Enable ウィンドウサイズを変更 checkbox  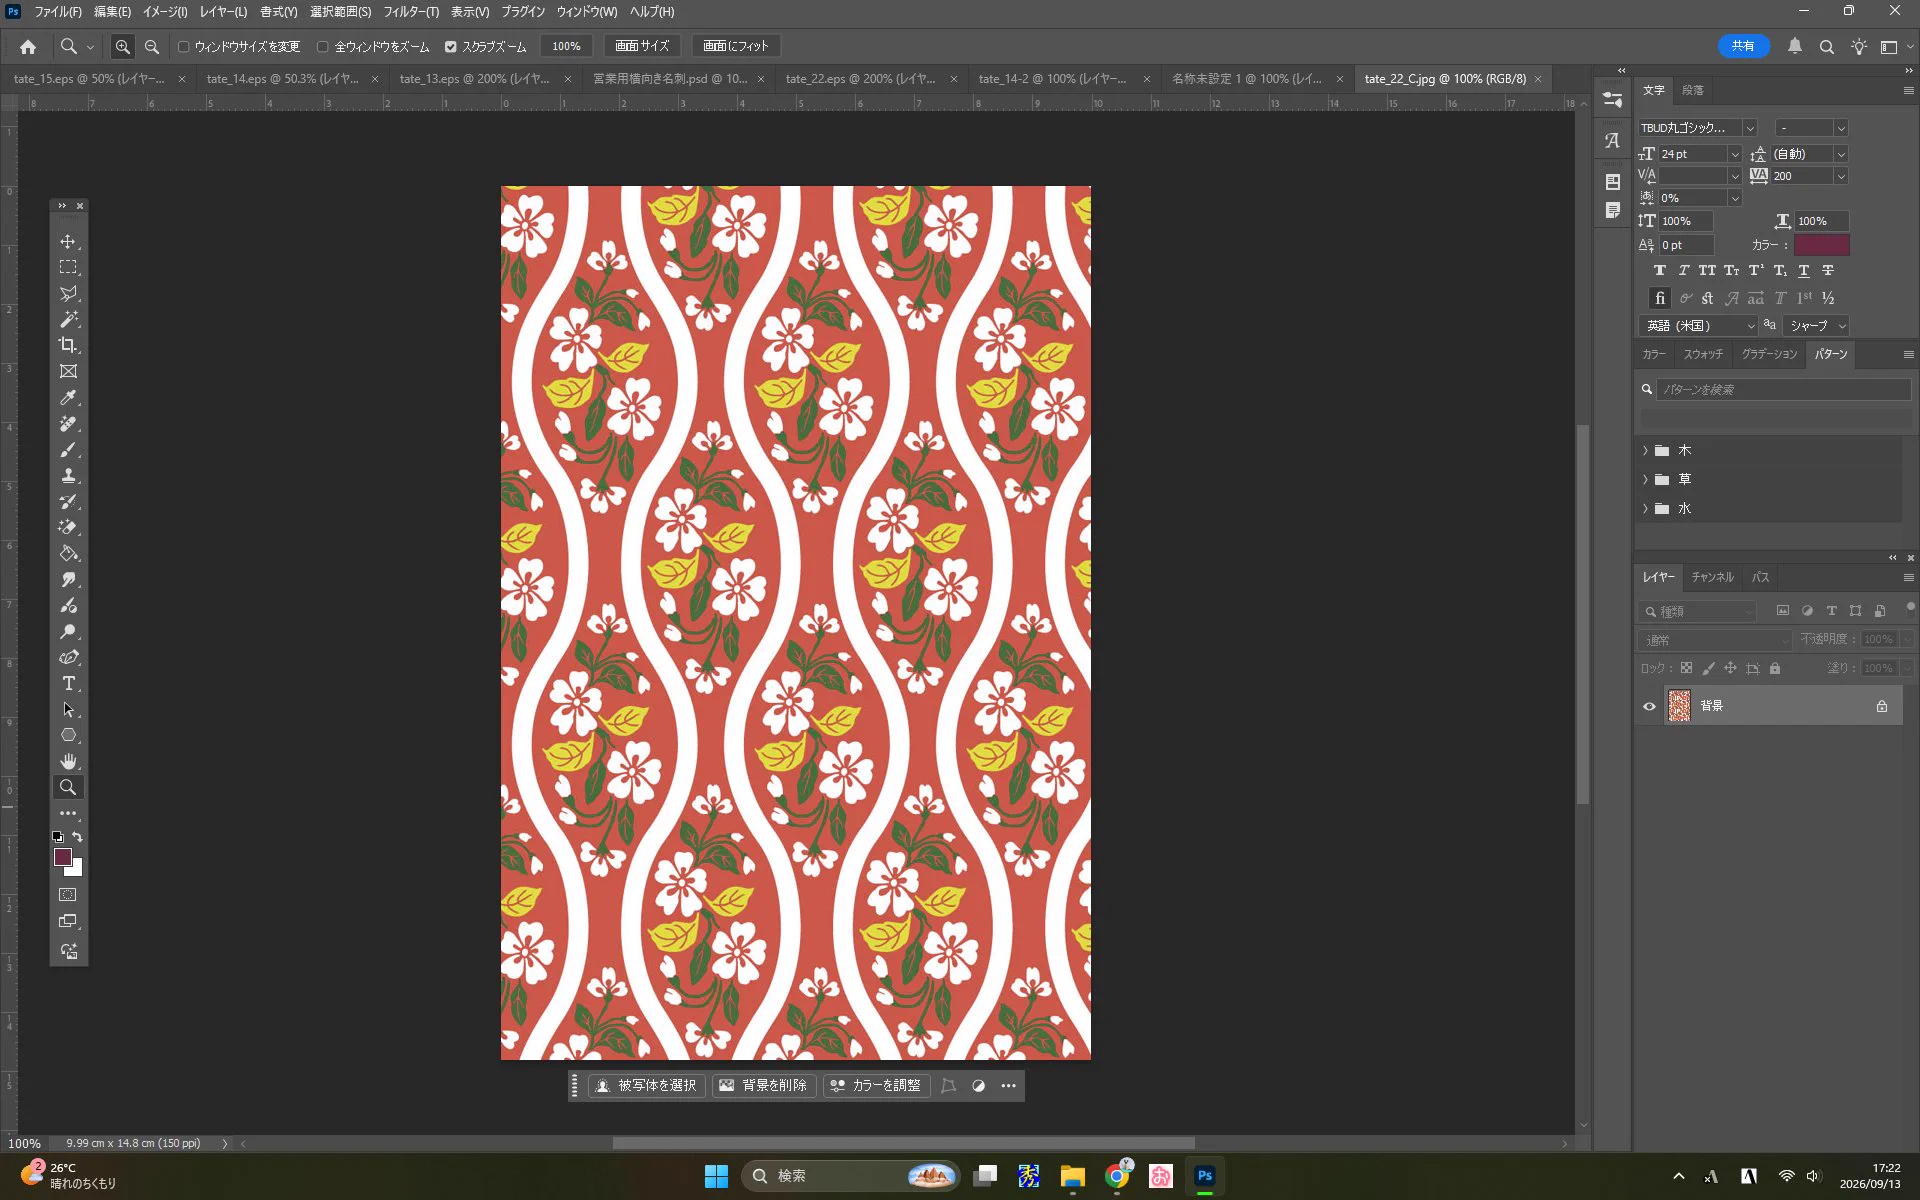coord(184,46)
